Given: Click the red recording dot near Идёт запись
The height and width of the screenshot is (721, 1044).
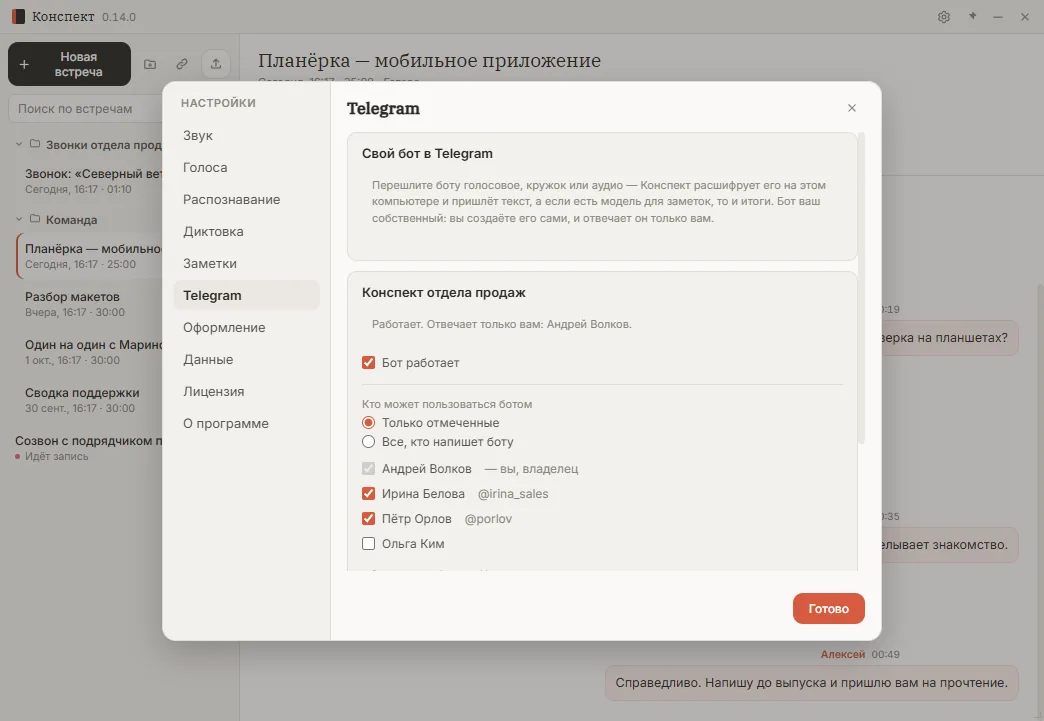Looking at the screenshot, I should point(17,457).
